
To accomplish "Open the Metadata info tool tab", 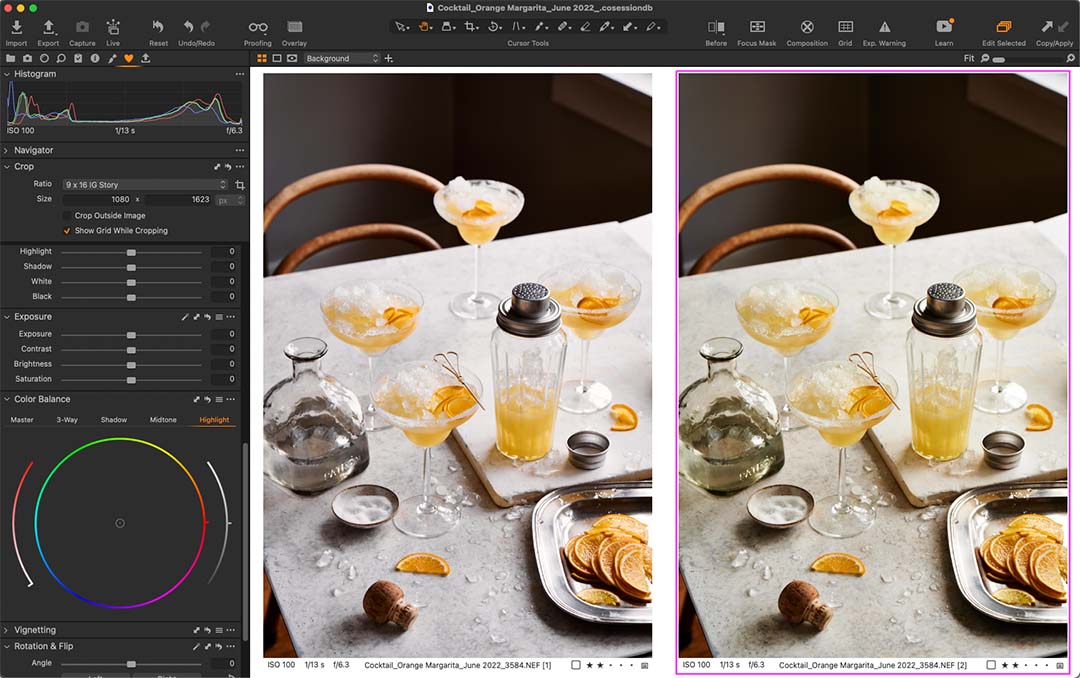I will (x=95, y=59).
